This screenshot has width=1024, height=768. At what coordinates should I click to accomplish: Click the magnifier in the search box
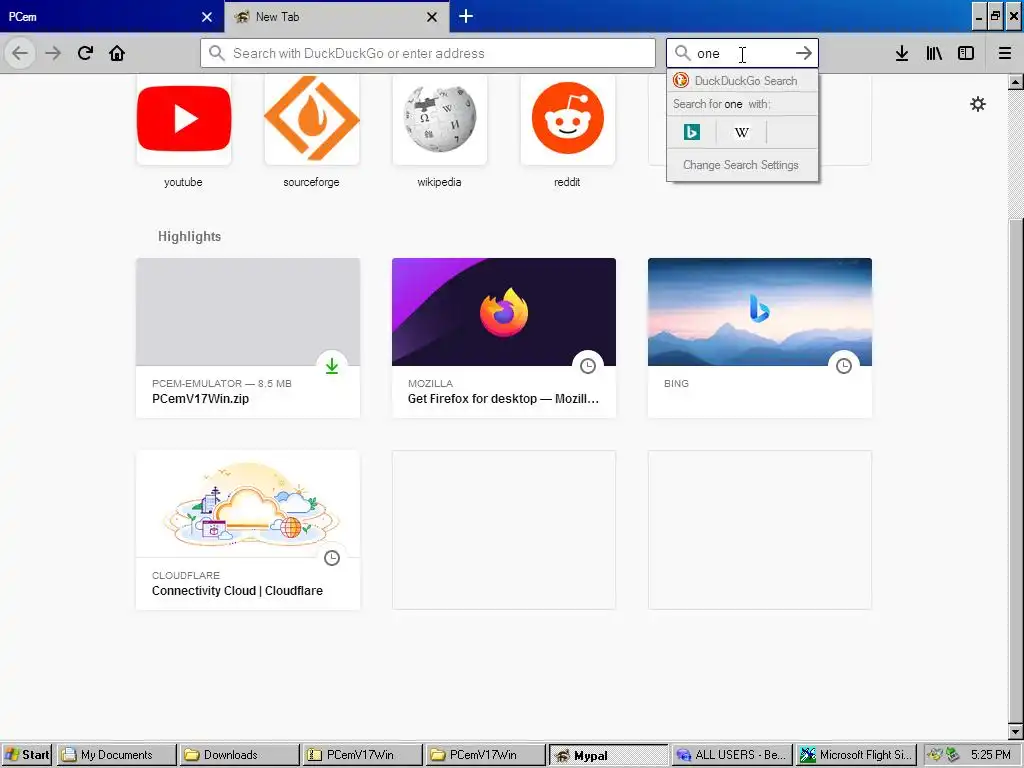click(682, 53)
